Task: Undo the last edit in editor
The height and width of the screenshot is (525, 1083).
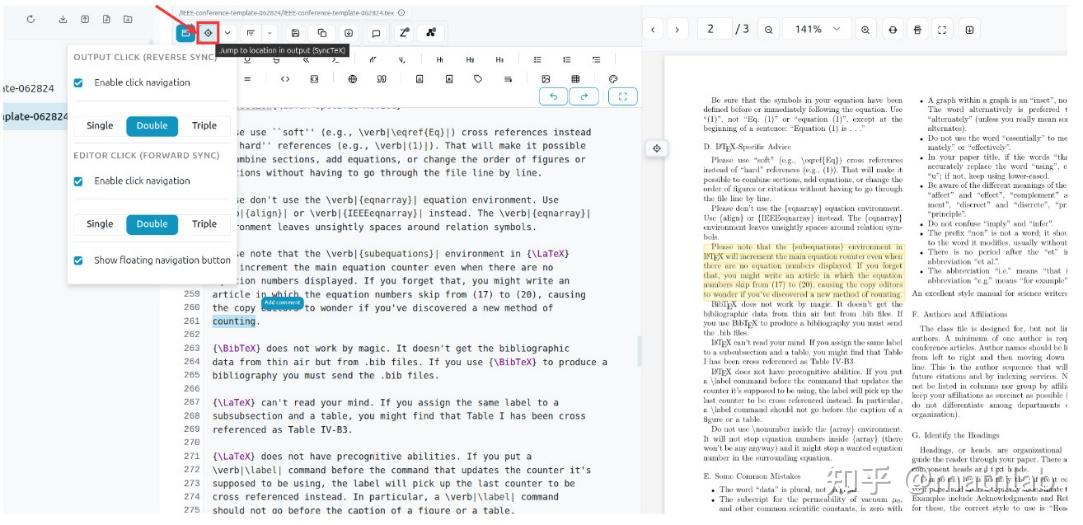Action: 554,97
